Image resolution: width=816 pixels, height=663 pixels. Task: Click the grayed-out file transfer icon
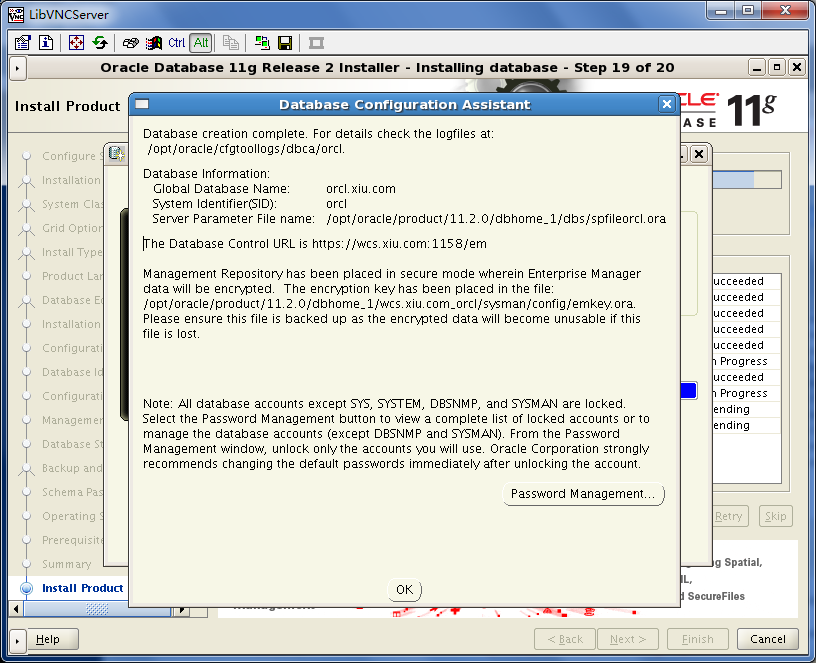coord(231,43)
